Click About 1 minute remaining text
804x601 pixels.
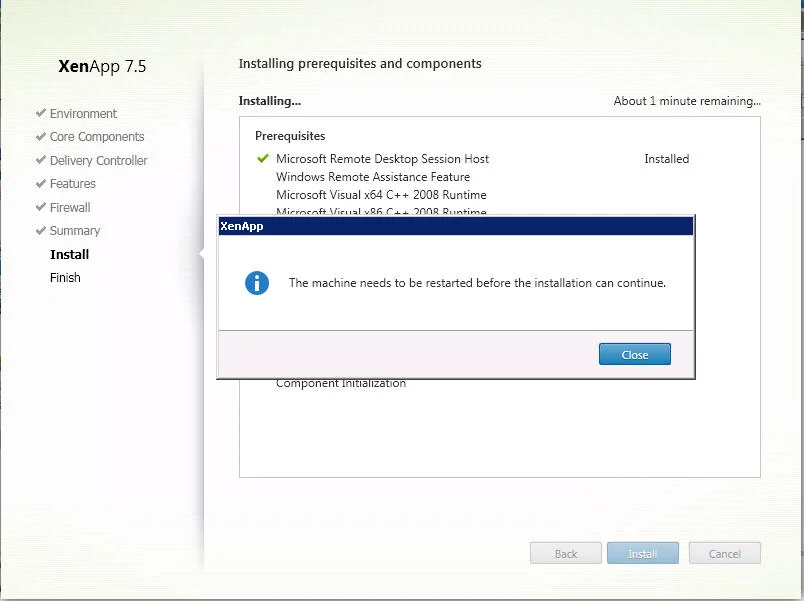point(687,101)
